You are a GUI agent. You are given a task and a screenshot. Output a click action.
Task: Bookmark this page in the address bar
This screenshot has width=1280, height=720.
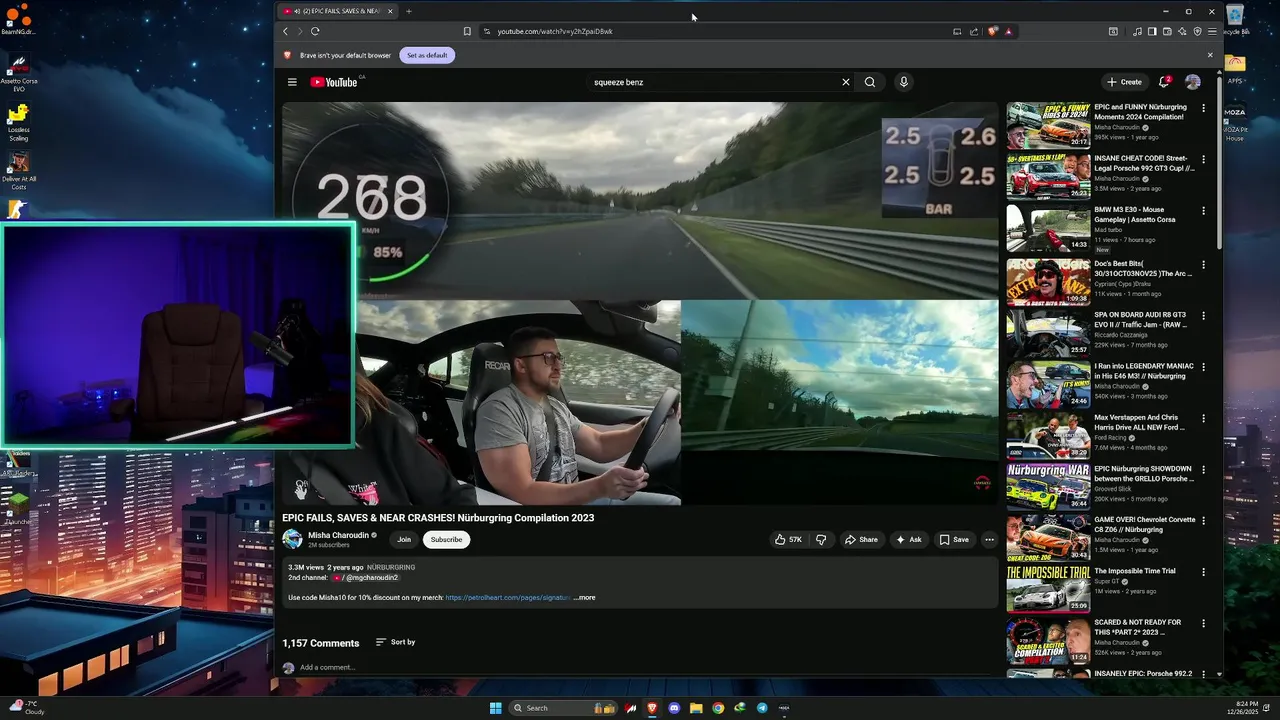(467, 31)
